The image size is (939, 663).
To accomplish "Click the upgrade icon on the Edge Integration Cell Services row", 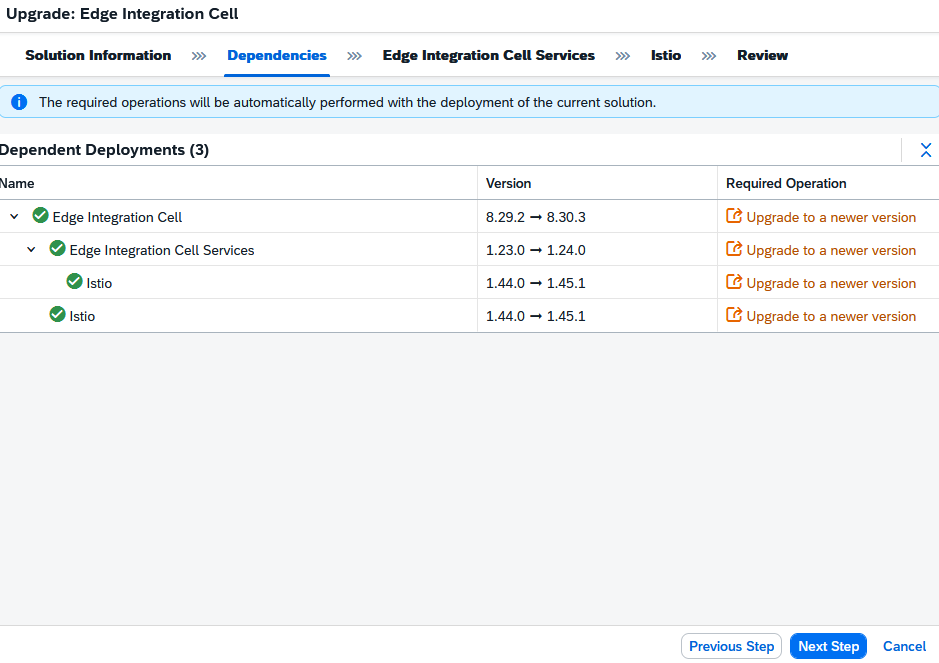I will pyautogui.click(x=733, y=249).
